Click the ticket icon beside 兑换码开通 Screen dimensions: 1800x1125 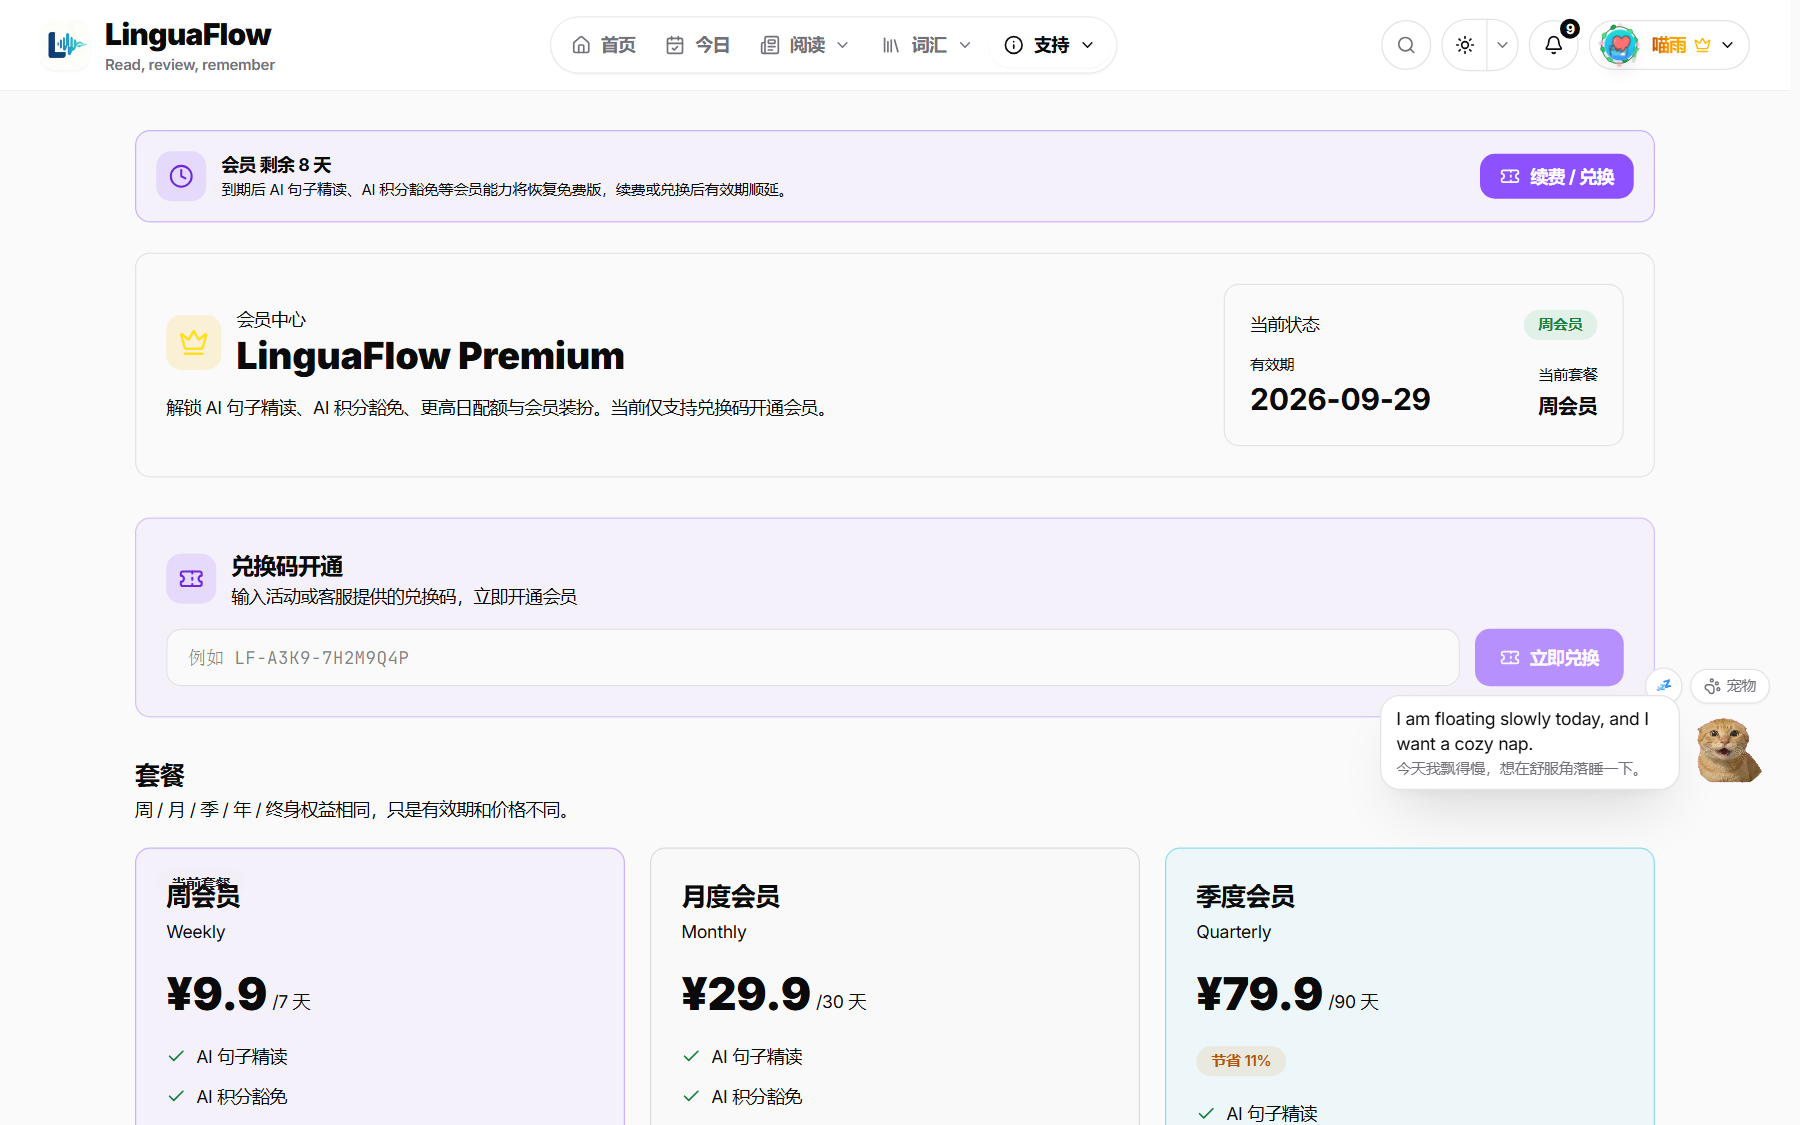click(191, 578)
